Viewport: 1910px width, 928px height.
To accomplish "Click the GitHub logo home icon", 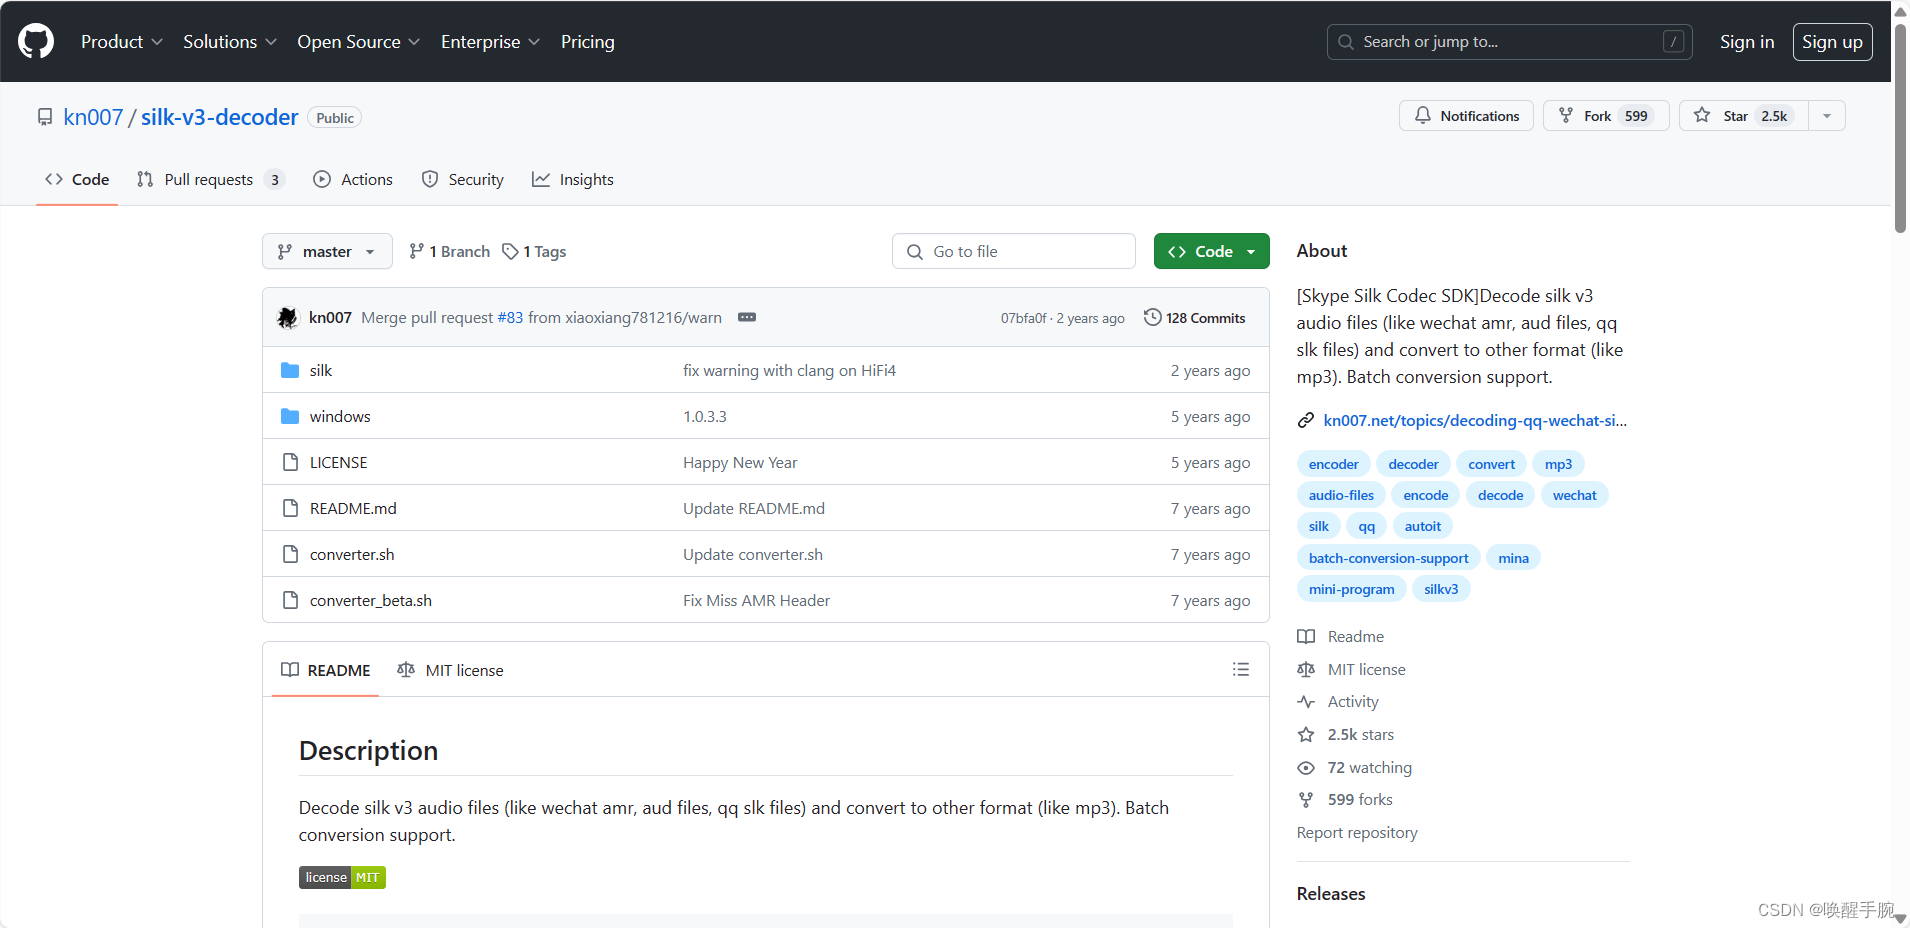I will [x=36, y=41].
